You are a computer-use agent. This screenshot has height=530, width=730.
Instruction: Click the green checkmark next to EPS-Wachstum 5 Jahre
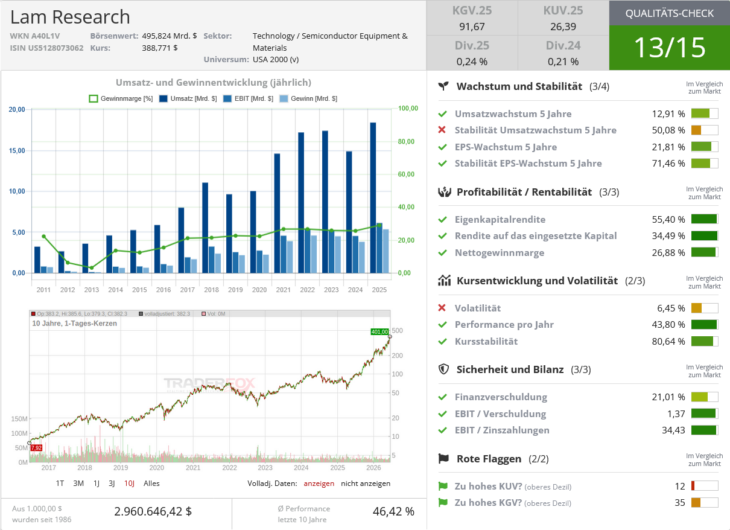coord(442,147)
